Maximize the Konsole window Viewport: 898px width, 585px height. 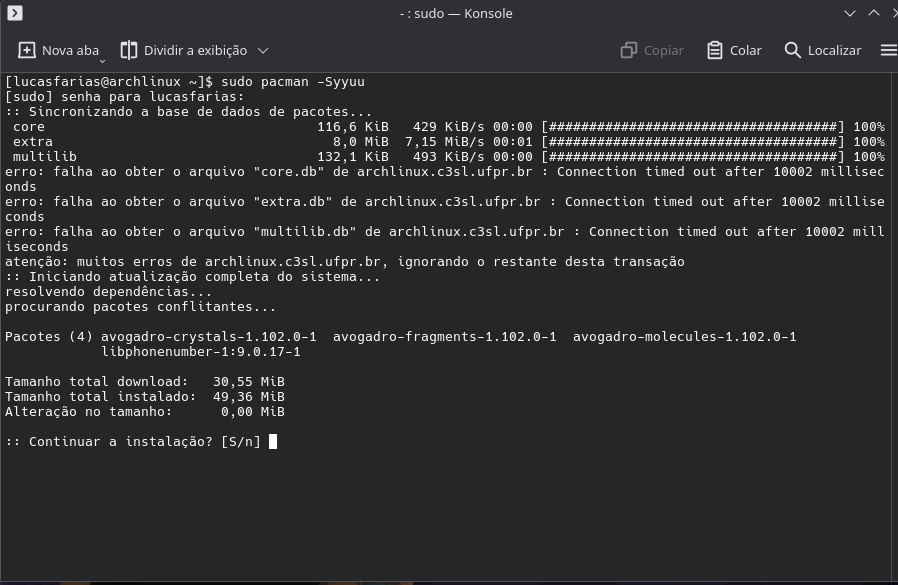tap(874, 13)
